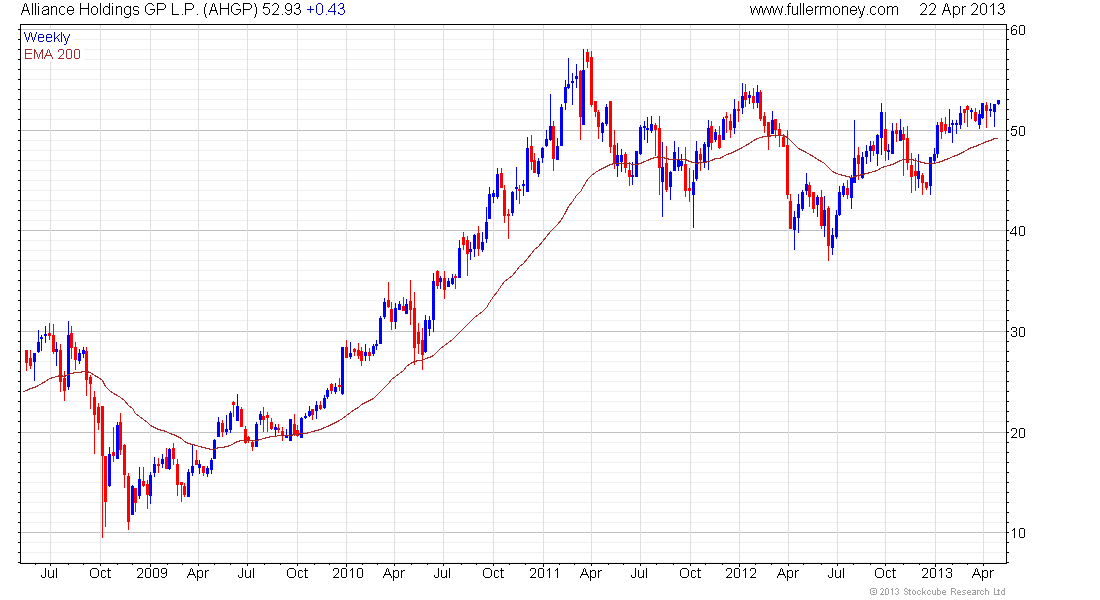This screenshot has width=1100, height=600.
Task: Click the 10 price axis label
Action: point(1017,533)
